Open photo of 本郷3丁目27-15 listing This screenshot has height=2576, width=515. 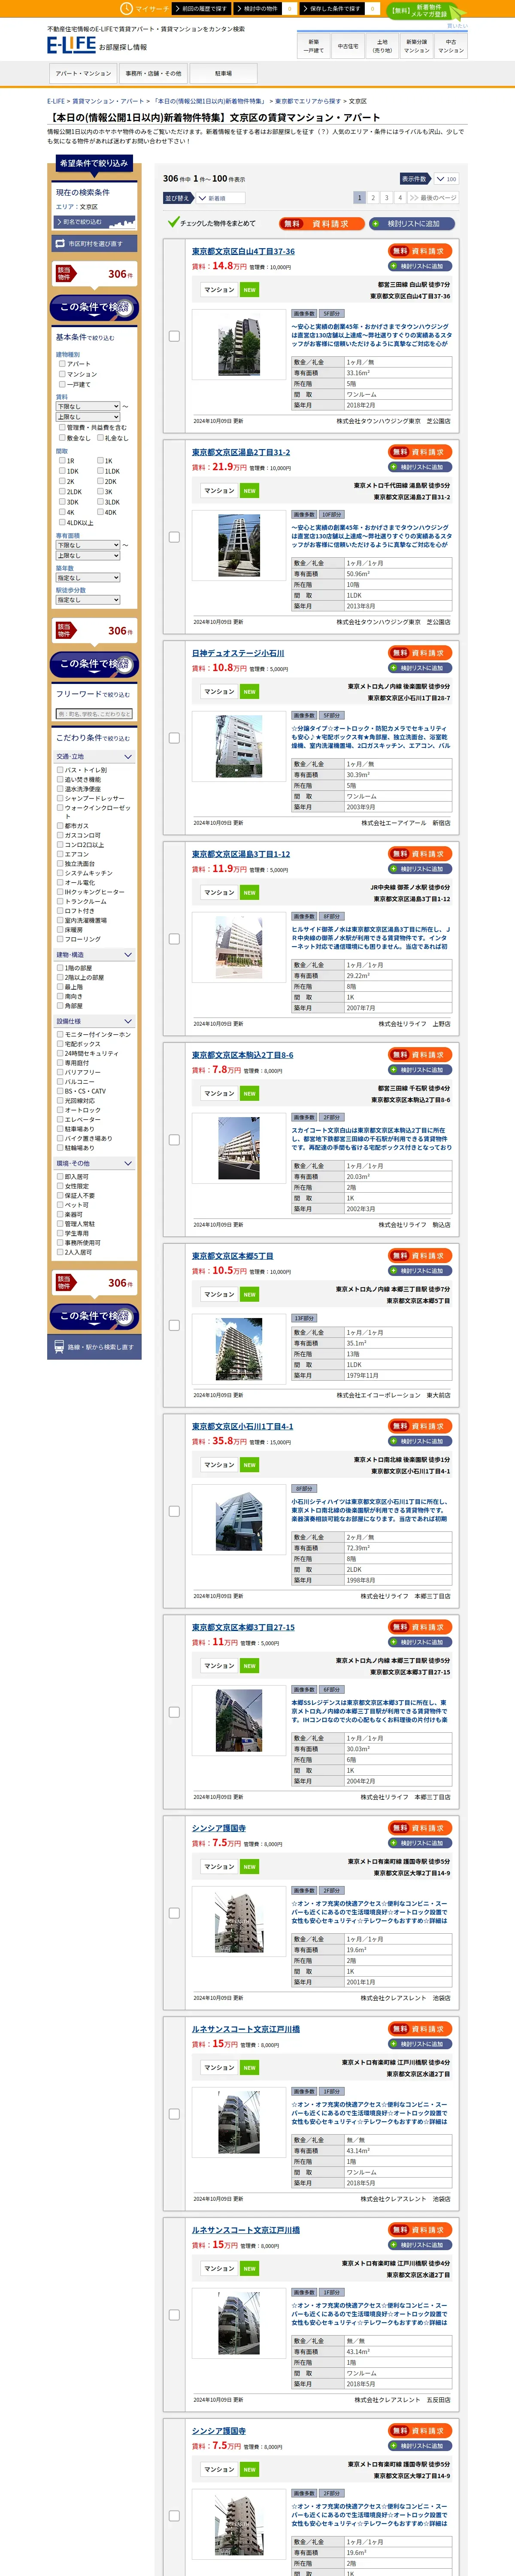(240, 1719)
